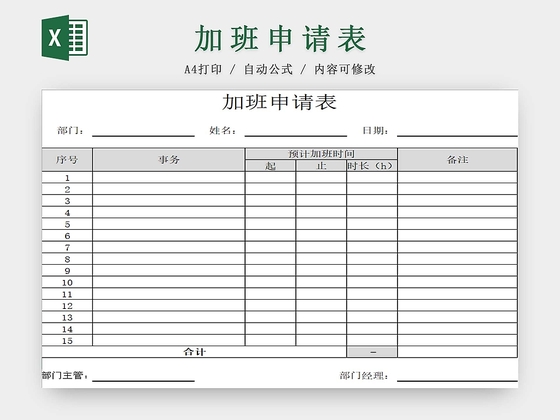Click row number 9 cell
This screenshot has width=560, height=420.
(x=67, y=271)
